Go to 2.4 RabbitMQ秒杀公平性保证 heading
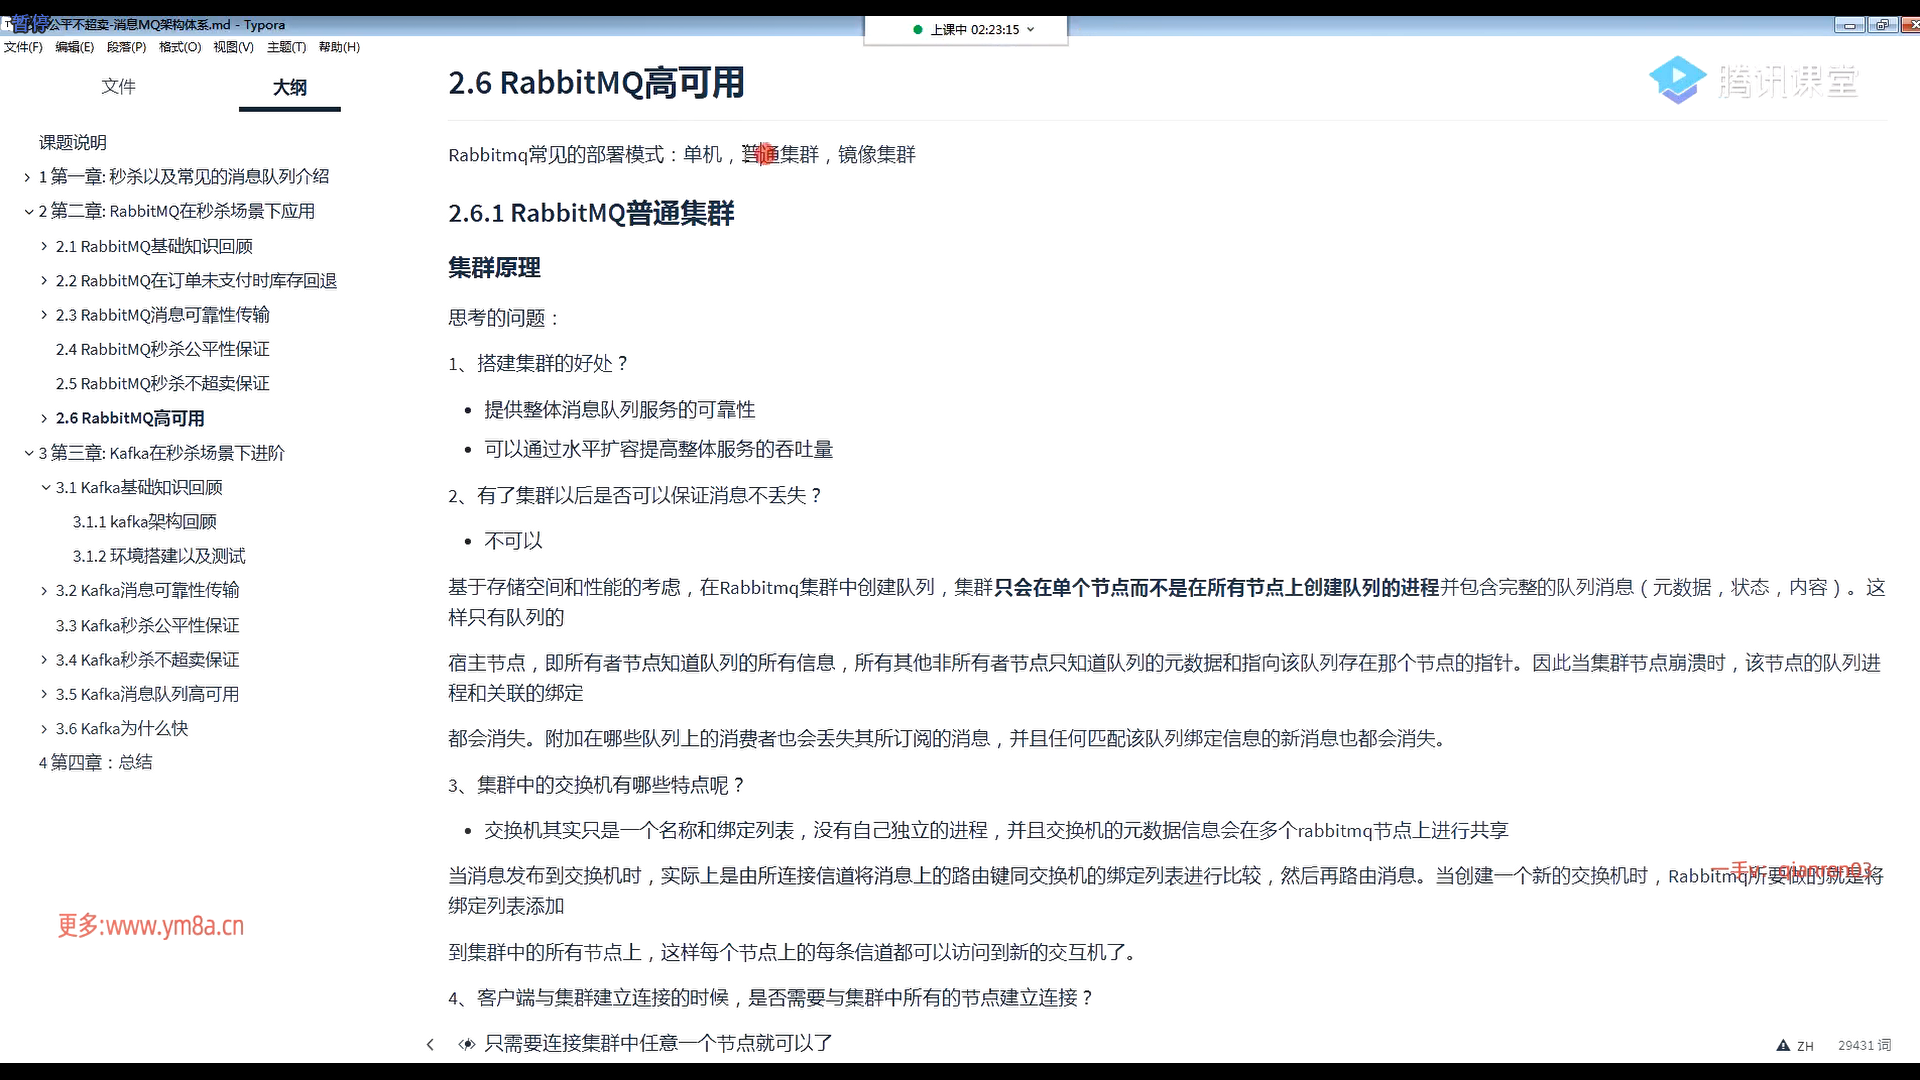This screenshot has height=1080, width=1920. 162,349
